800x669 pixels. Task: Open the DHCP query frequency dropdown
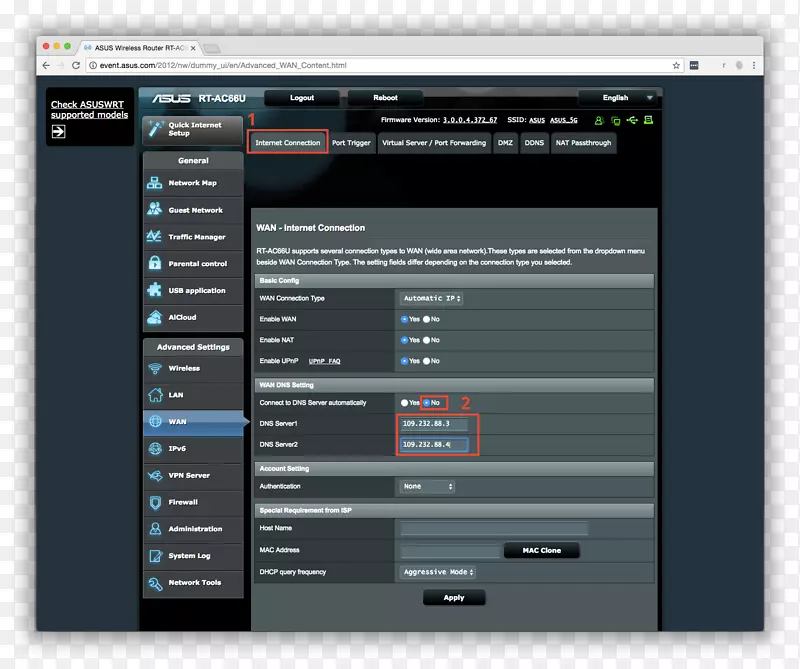[438, 572]
